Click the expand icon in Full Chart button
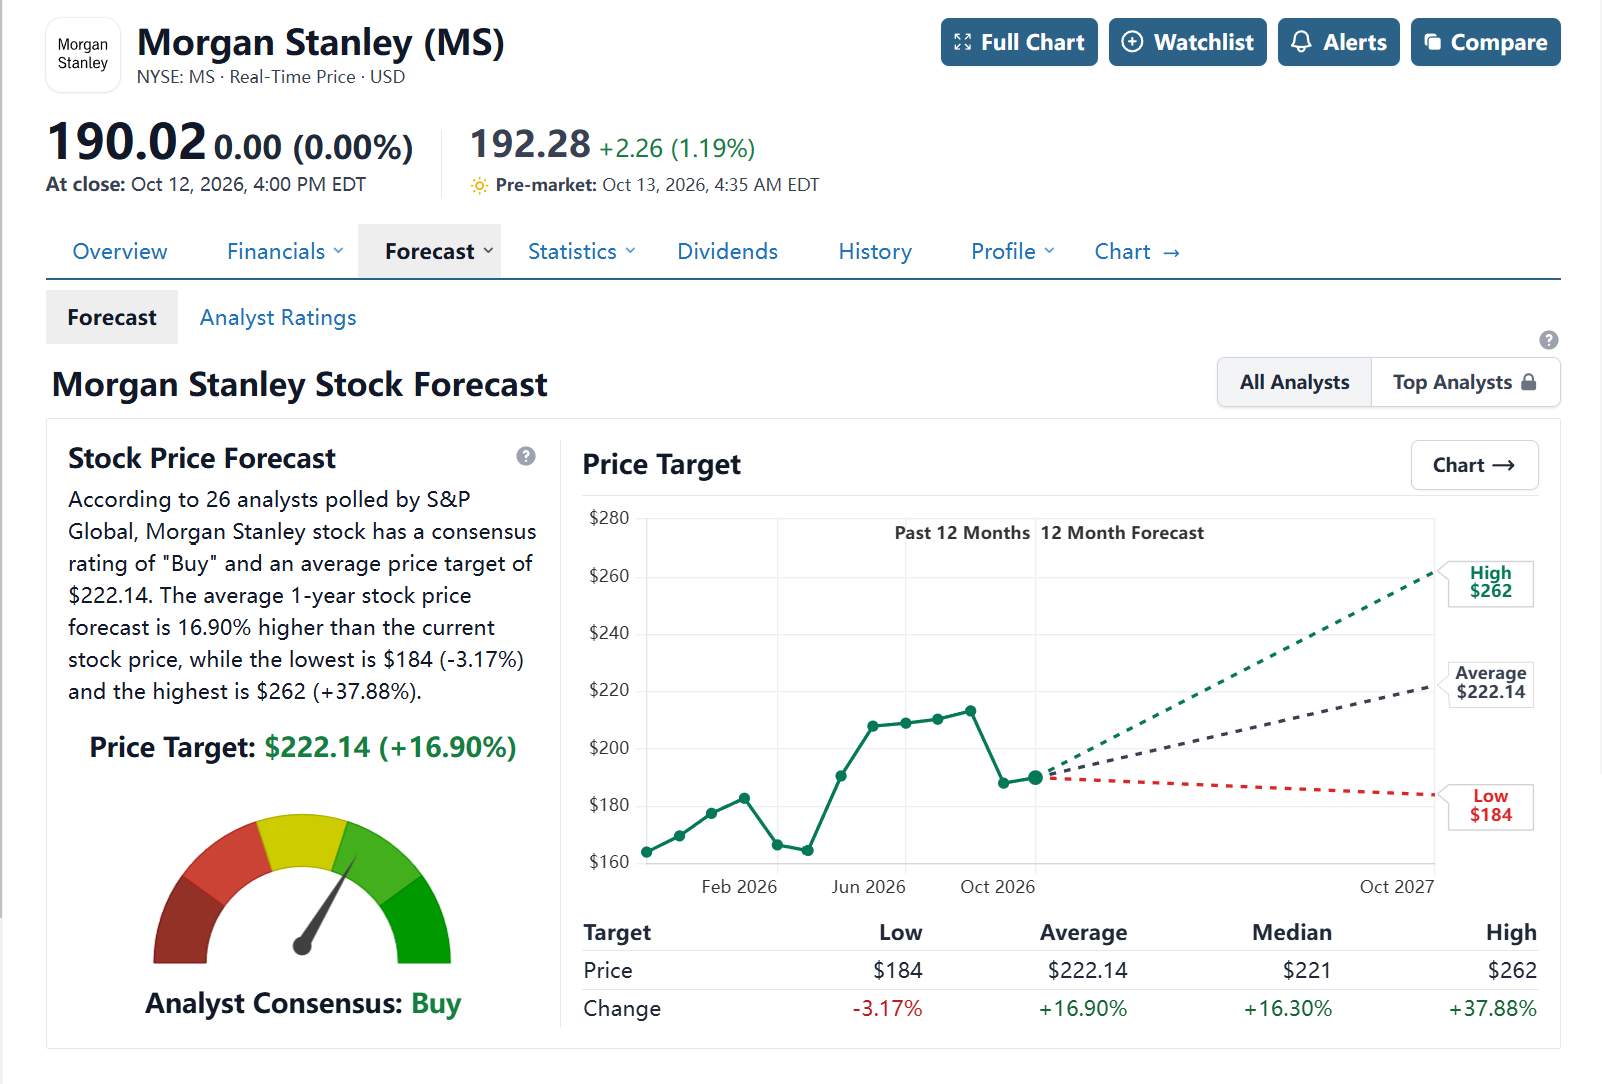The height and width of the screenshot is (1084, 1602). tap(963, 42)
